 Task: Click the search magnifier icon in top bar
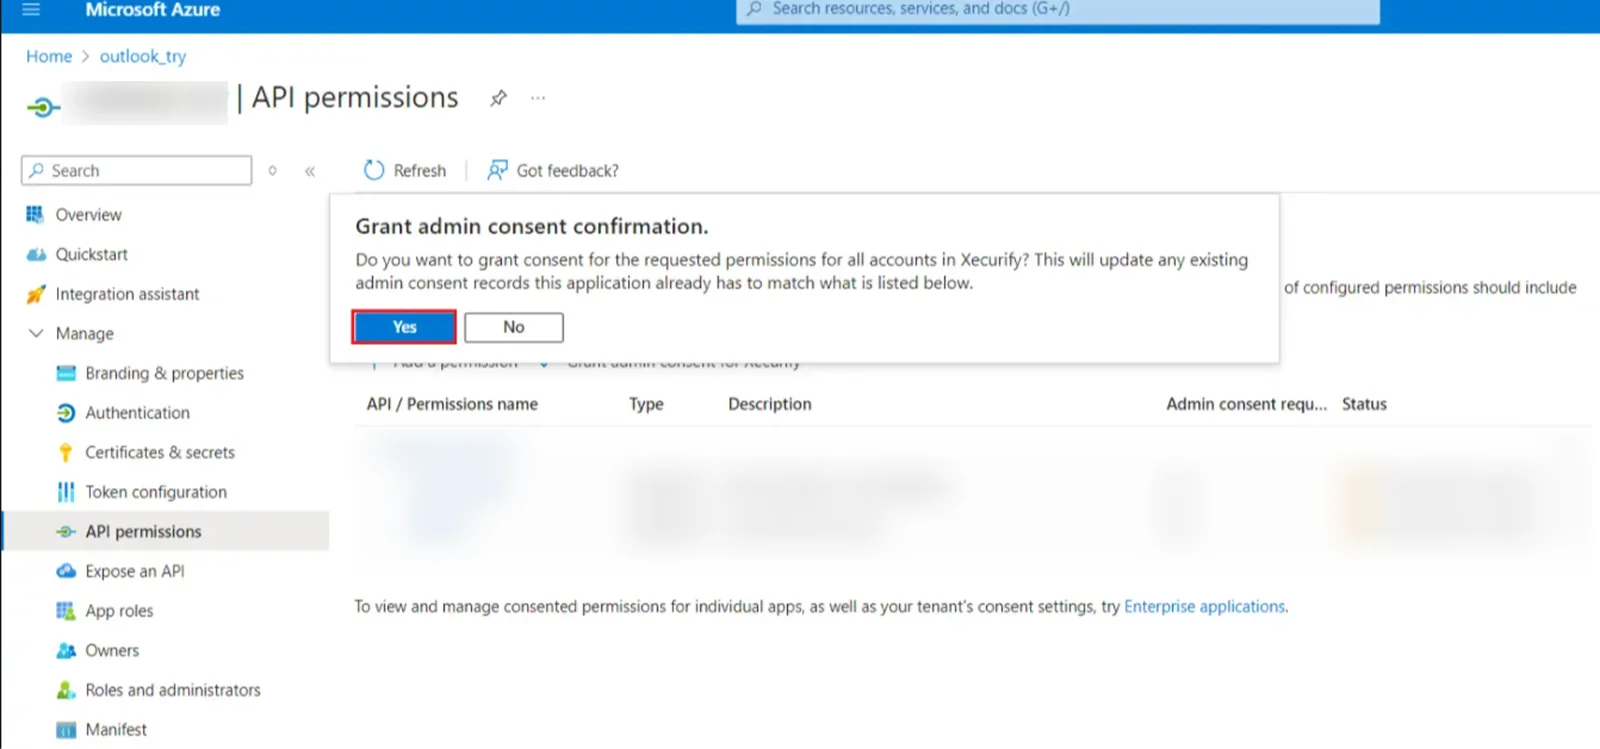[x=755, y=9]
